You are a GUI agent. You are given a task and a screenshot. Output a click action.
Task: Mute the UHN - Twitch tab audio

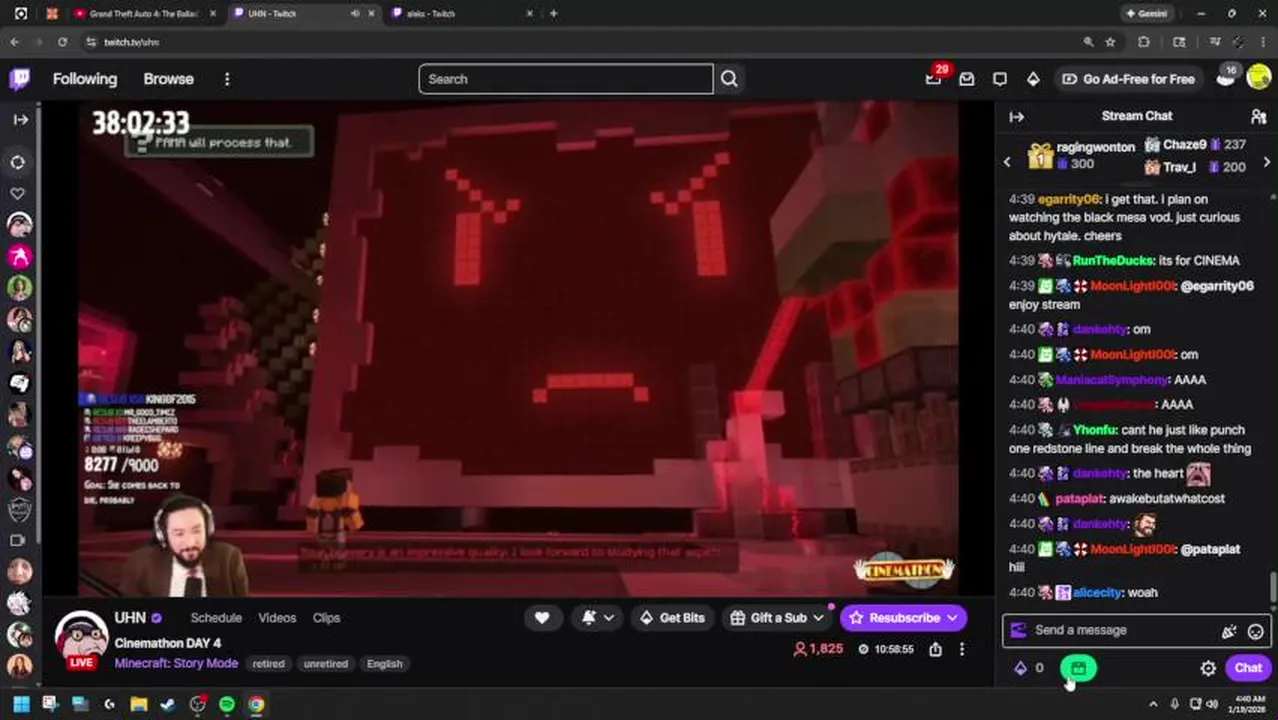(x=354, y=14)
